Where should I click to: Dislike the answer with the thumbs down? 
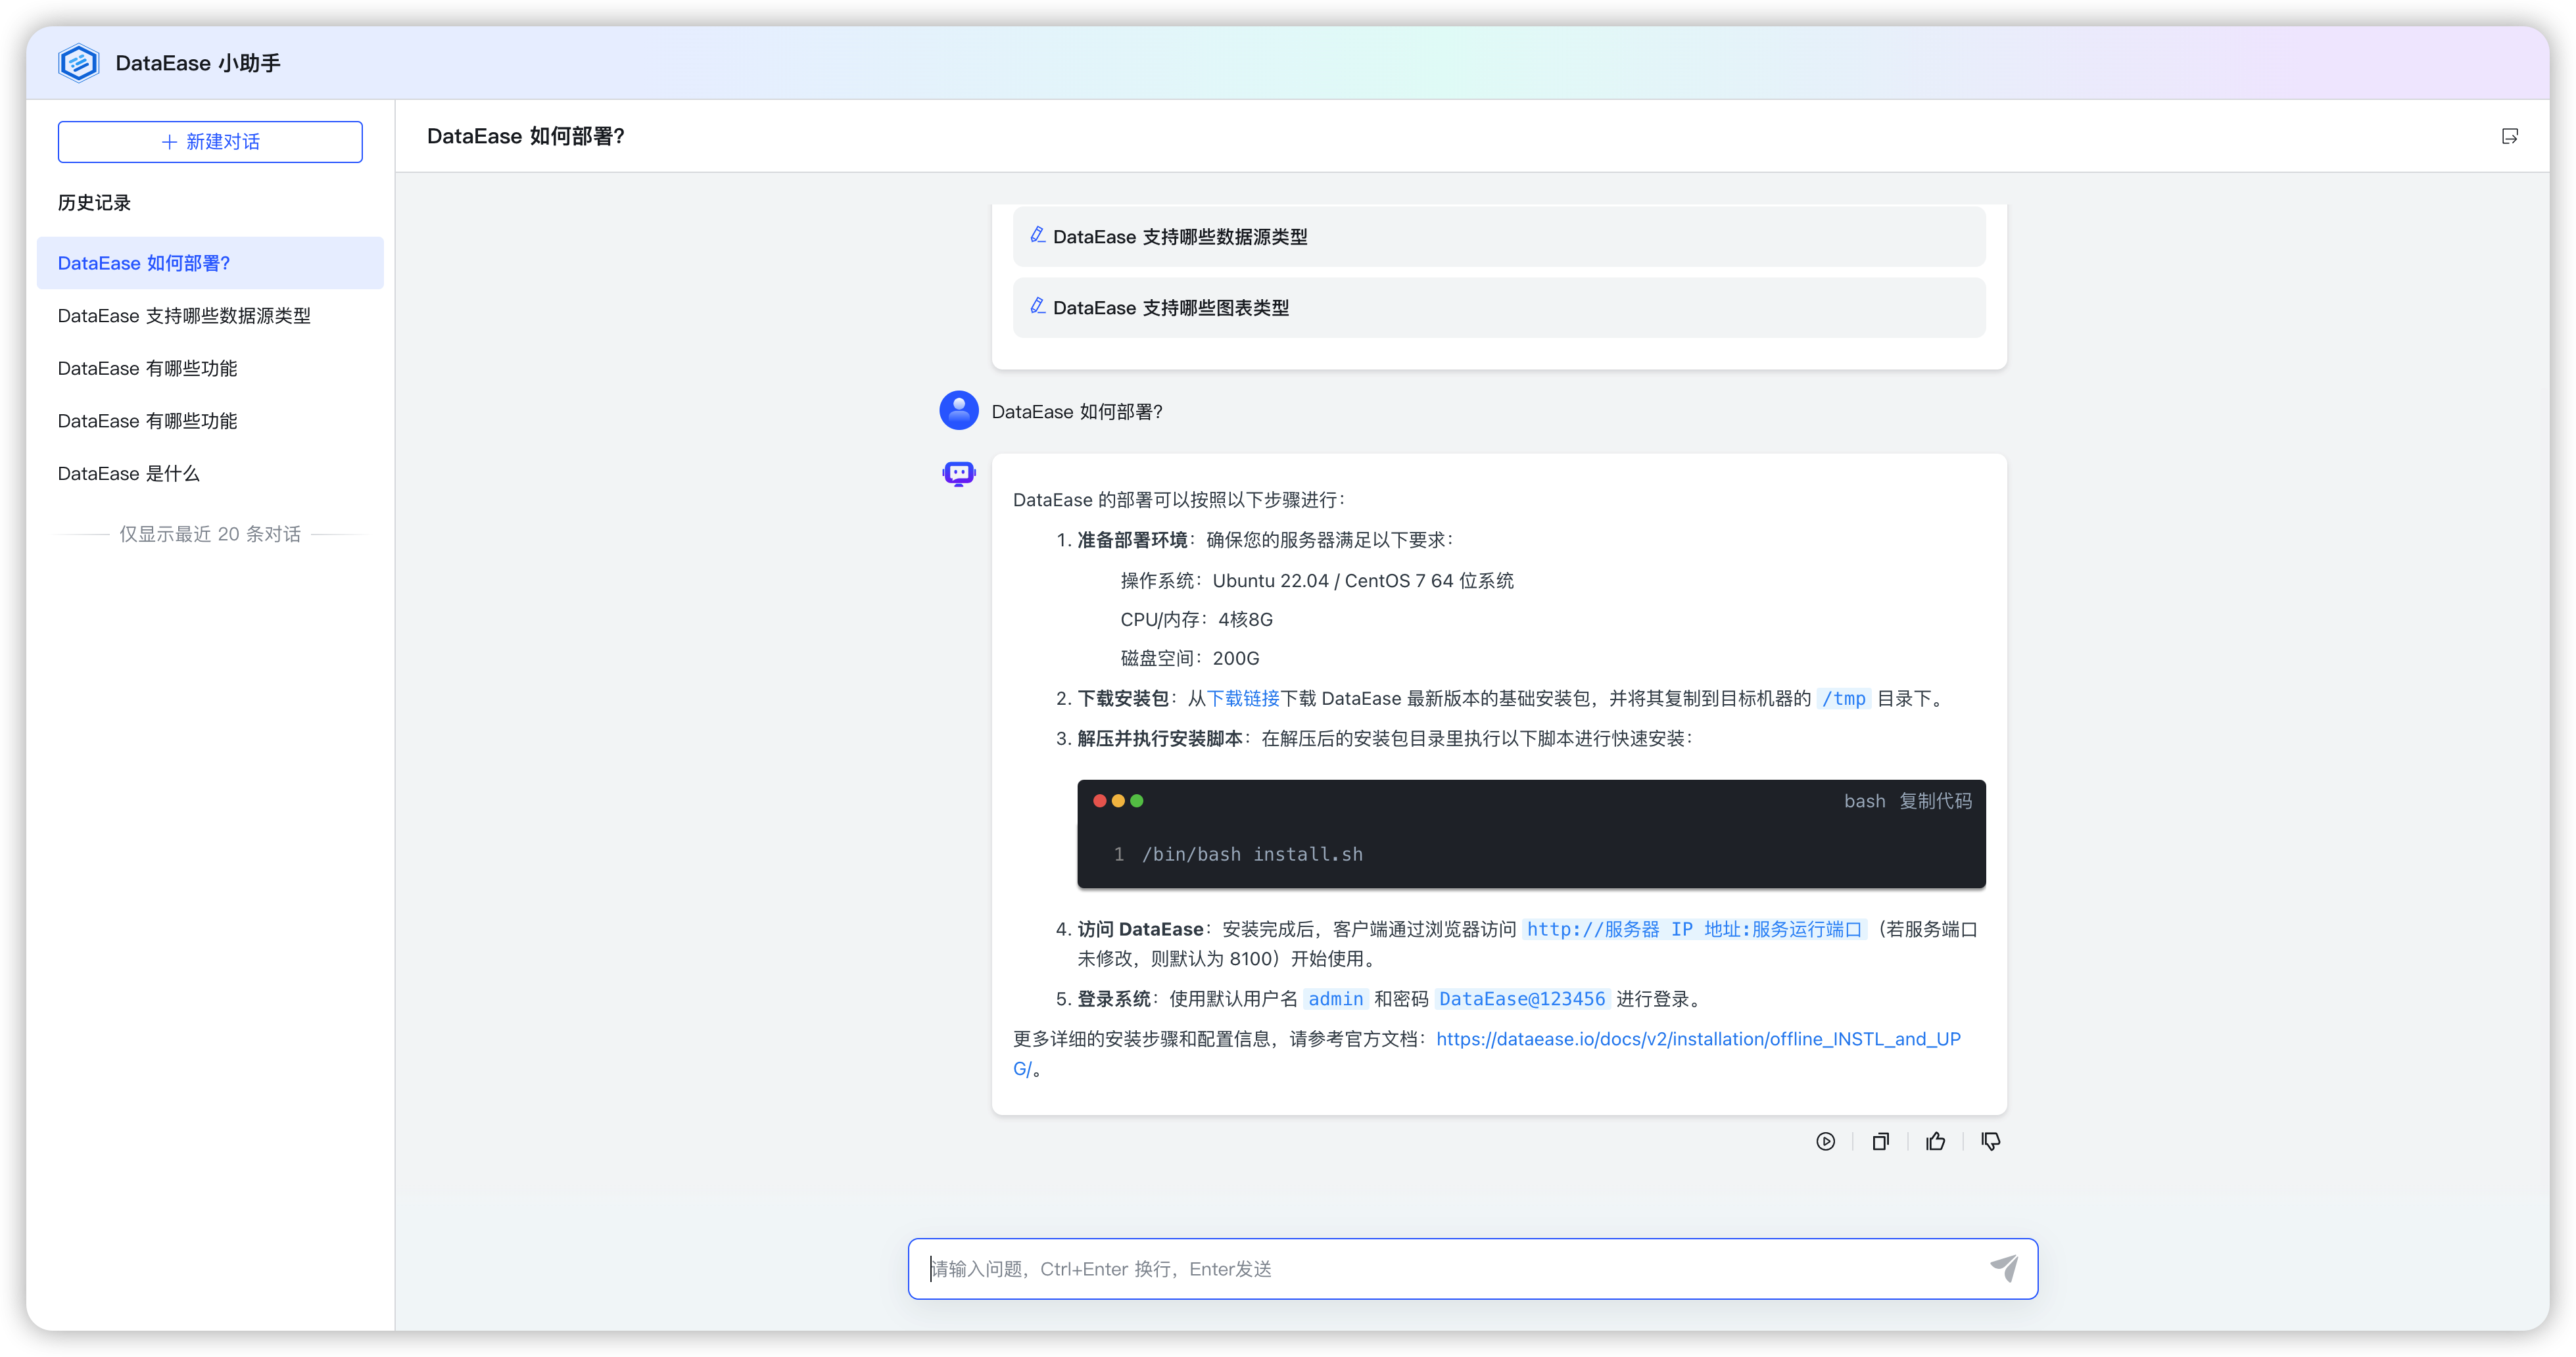(1990, 1141)
